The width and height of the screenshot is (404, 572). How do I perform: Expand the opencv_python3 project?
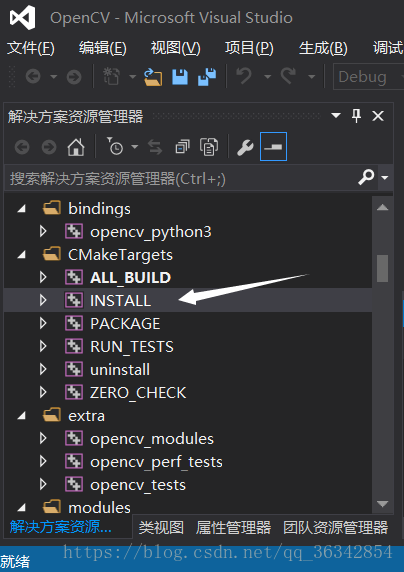tap(43, 231)
